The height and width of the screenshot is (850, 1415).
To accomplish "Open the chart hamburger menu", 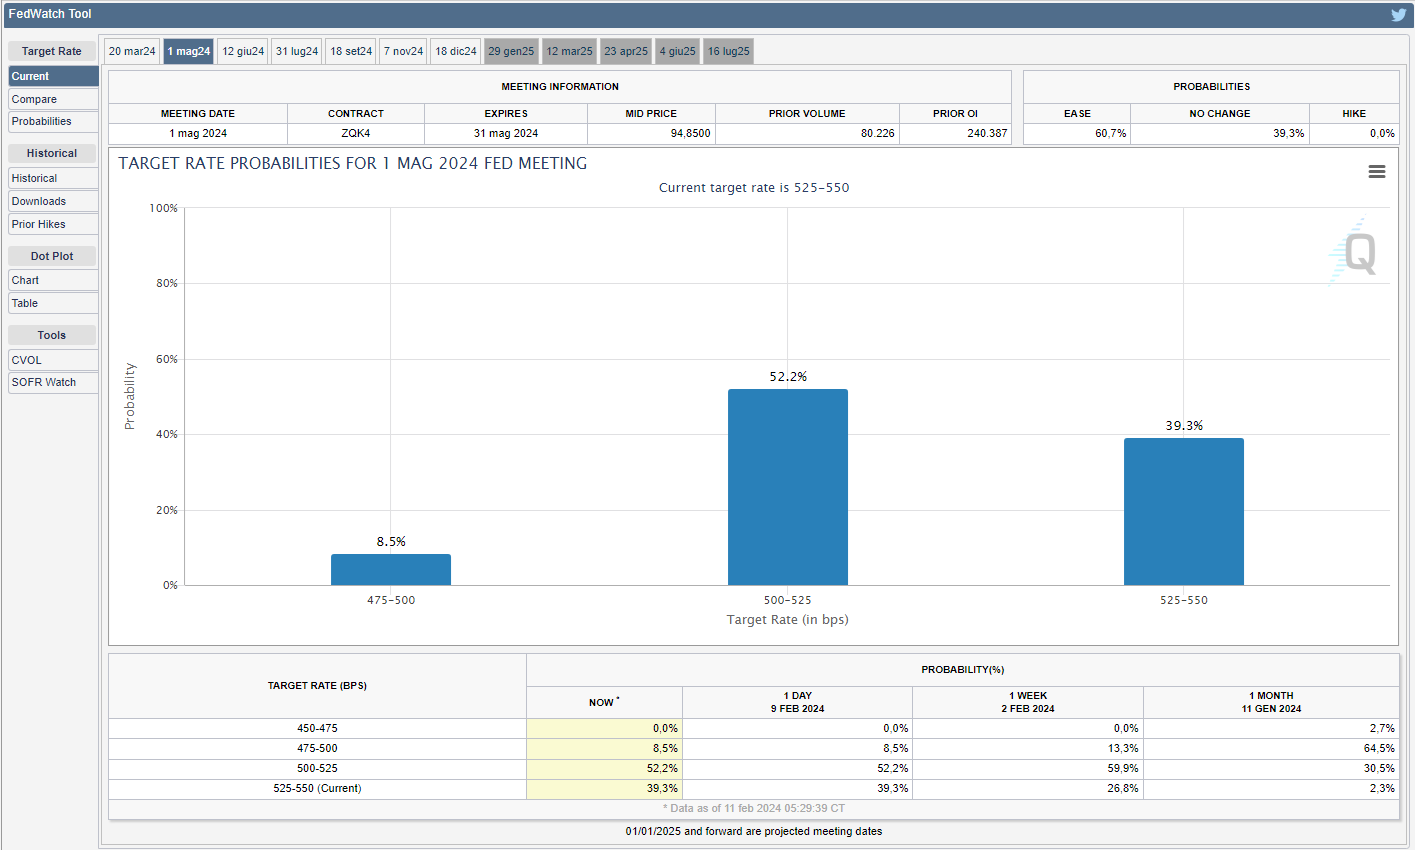I will (1376, 172).
